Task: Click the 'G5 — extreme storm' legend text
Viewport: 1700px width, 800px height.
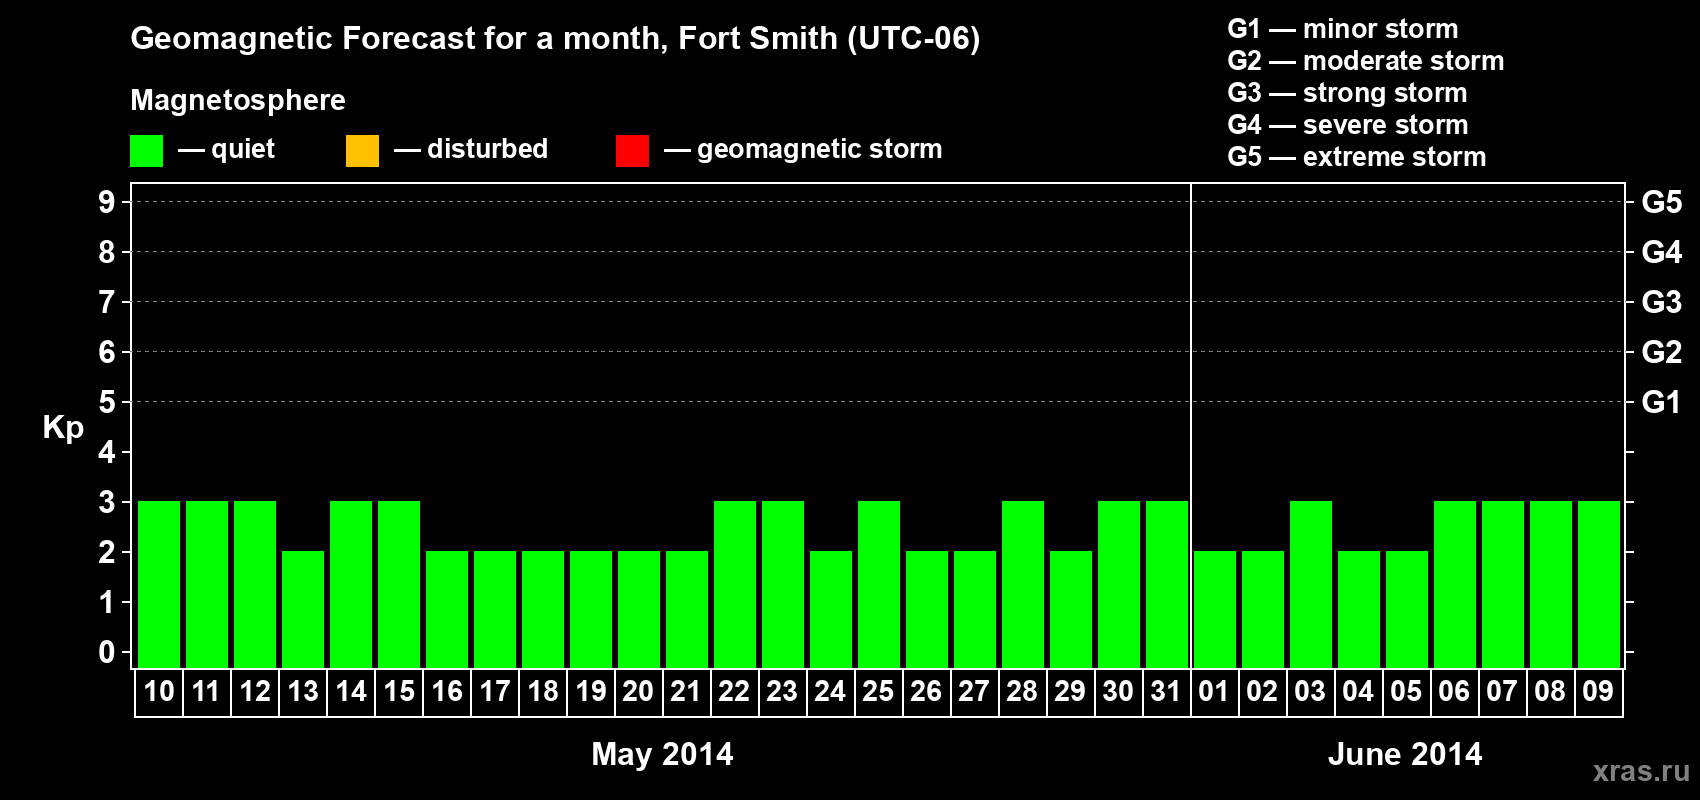Action: click(x=1357, y=157)
